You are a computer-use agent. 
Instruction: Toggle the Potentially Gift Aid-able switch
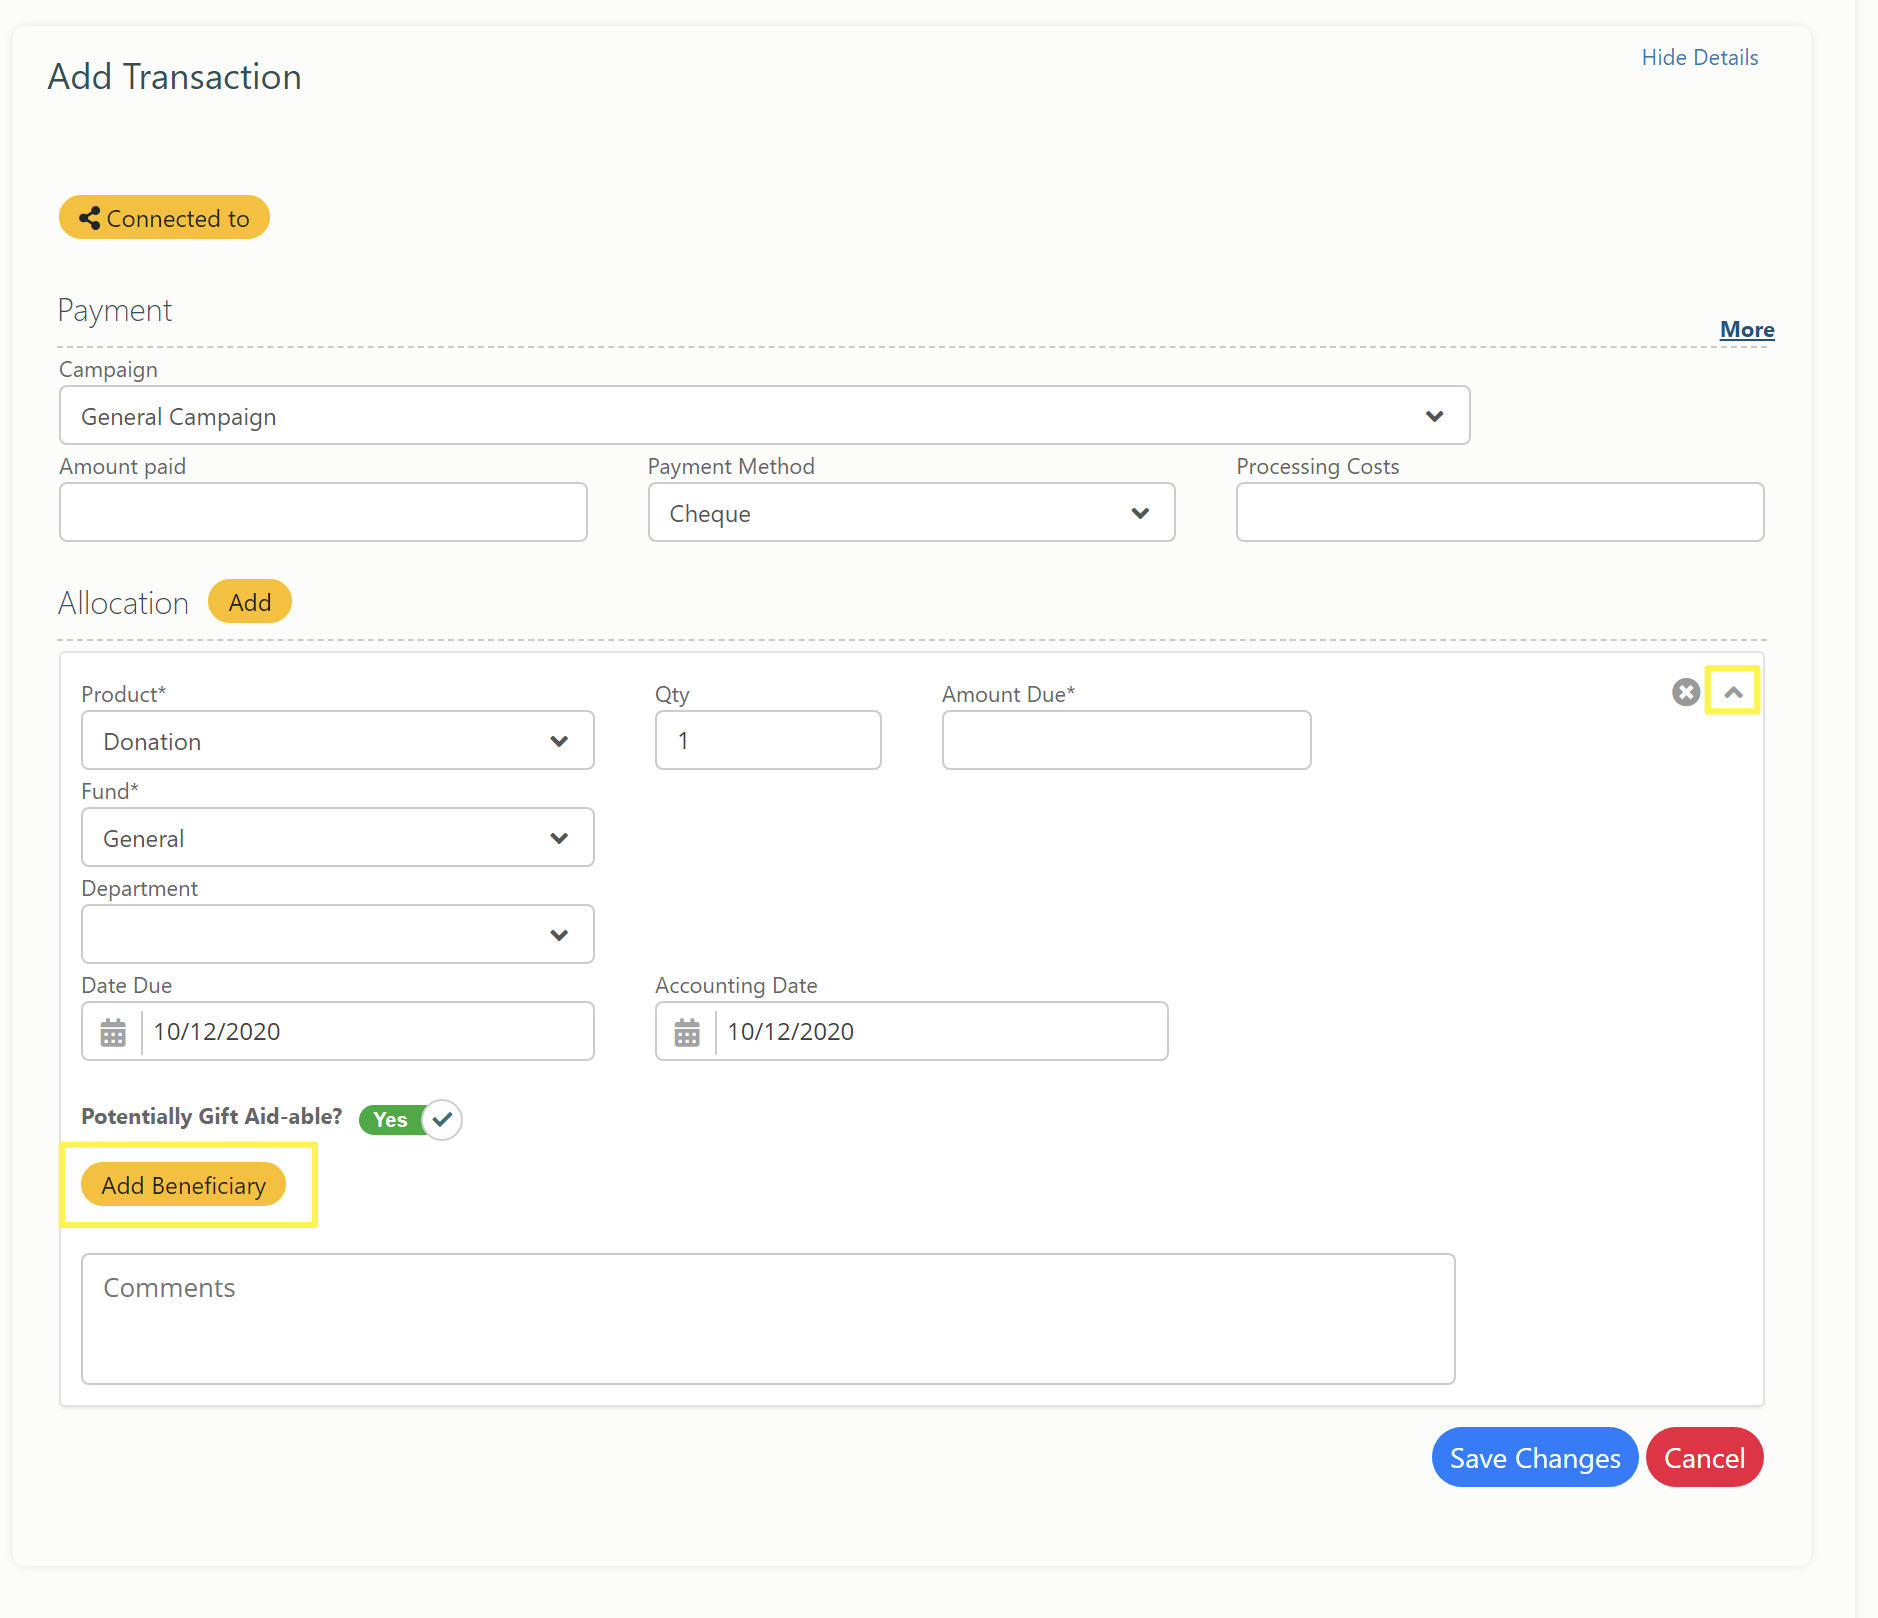click(x=411, y=1119)
